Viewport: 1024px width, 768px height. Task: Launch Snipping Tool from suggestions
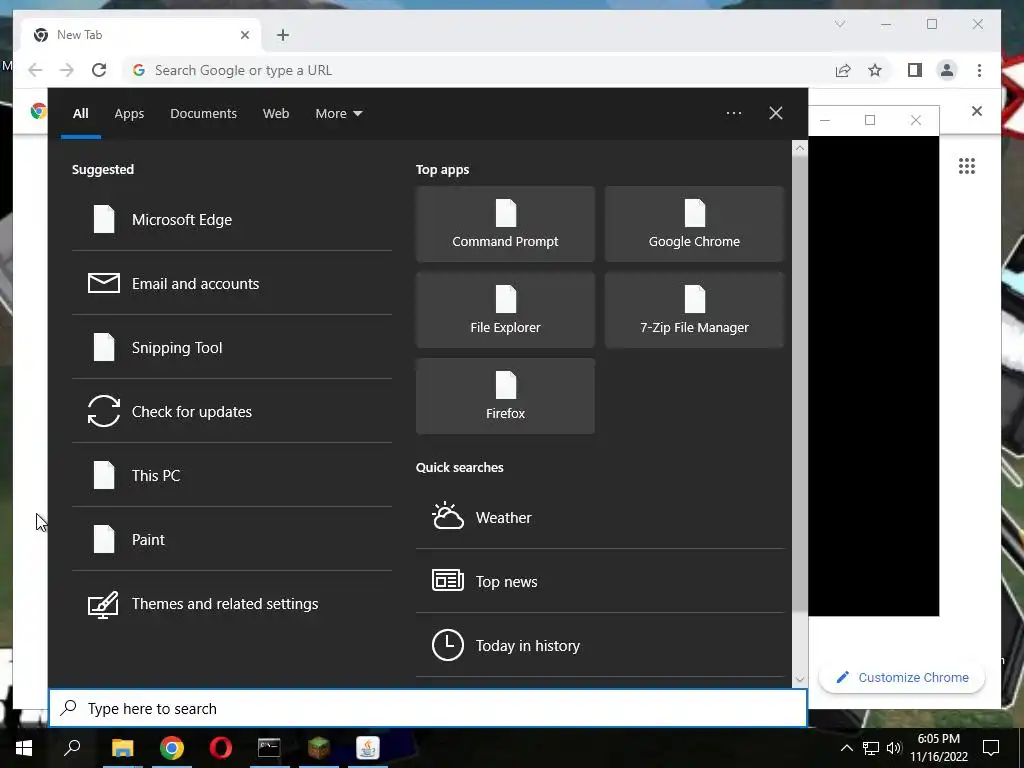pos(232,347)
